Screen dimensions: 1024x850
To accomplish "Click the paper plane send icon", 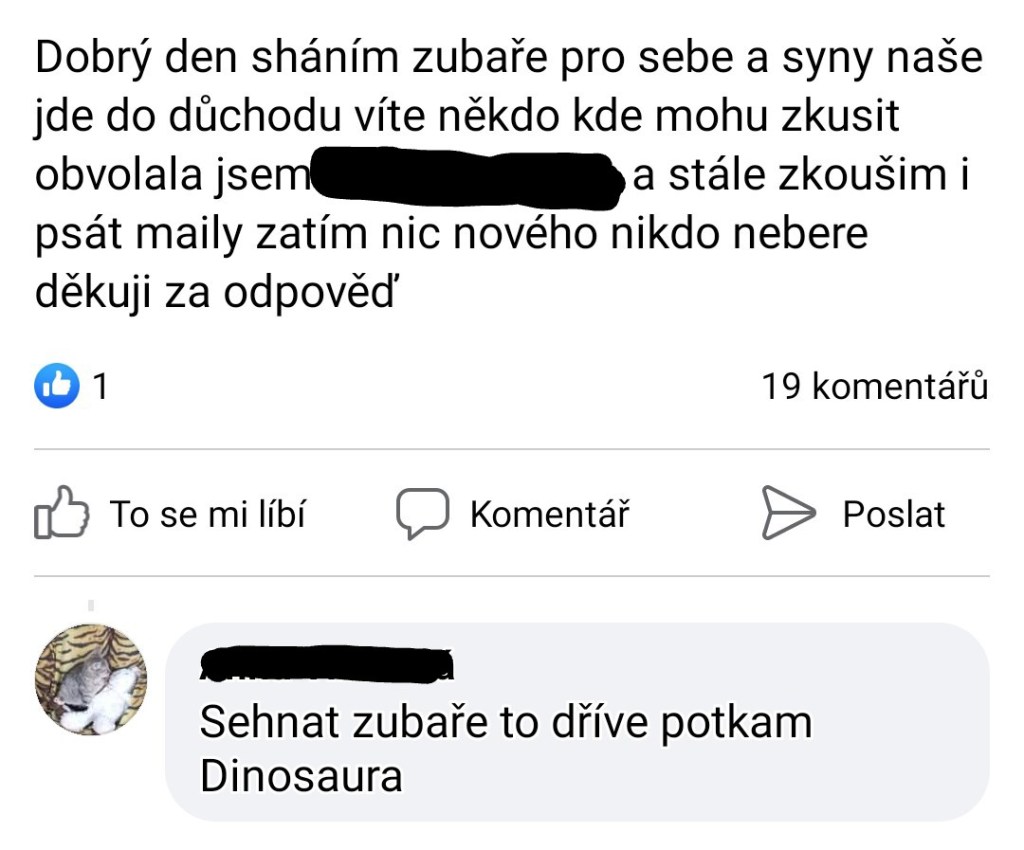I will point(787,513).
